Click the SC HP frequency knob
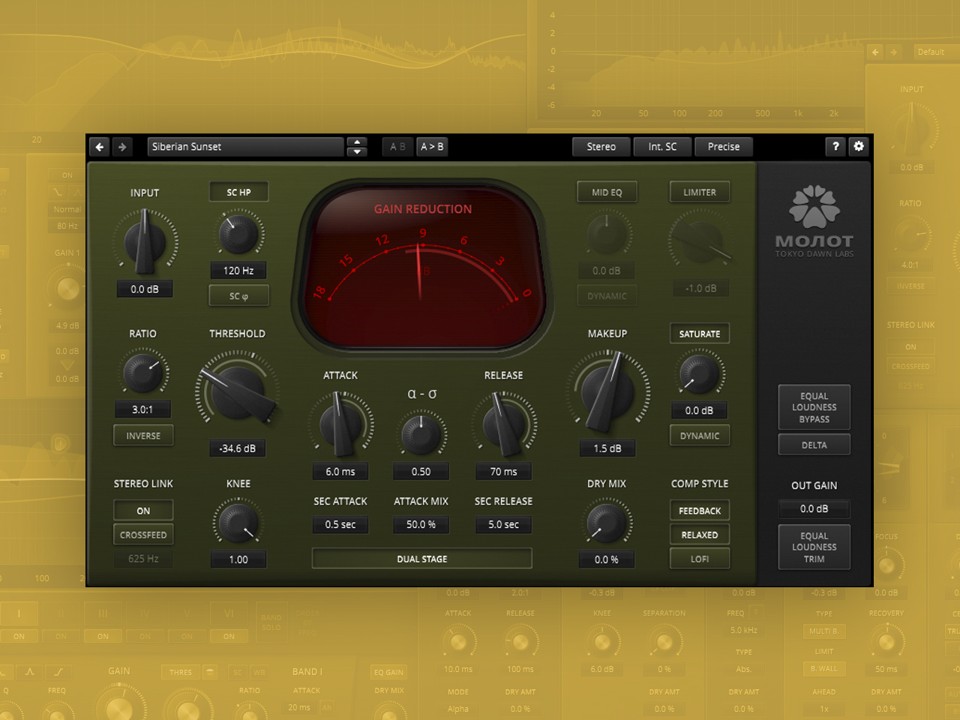Image resolution: width=960 pixels, height=720 pixels. click(x=239, y=233)
